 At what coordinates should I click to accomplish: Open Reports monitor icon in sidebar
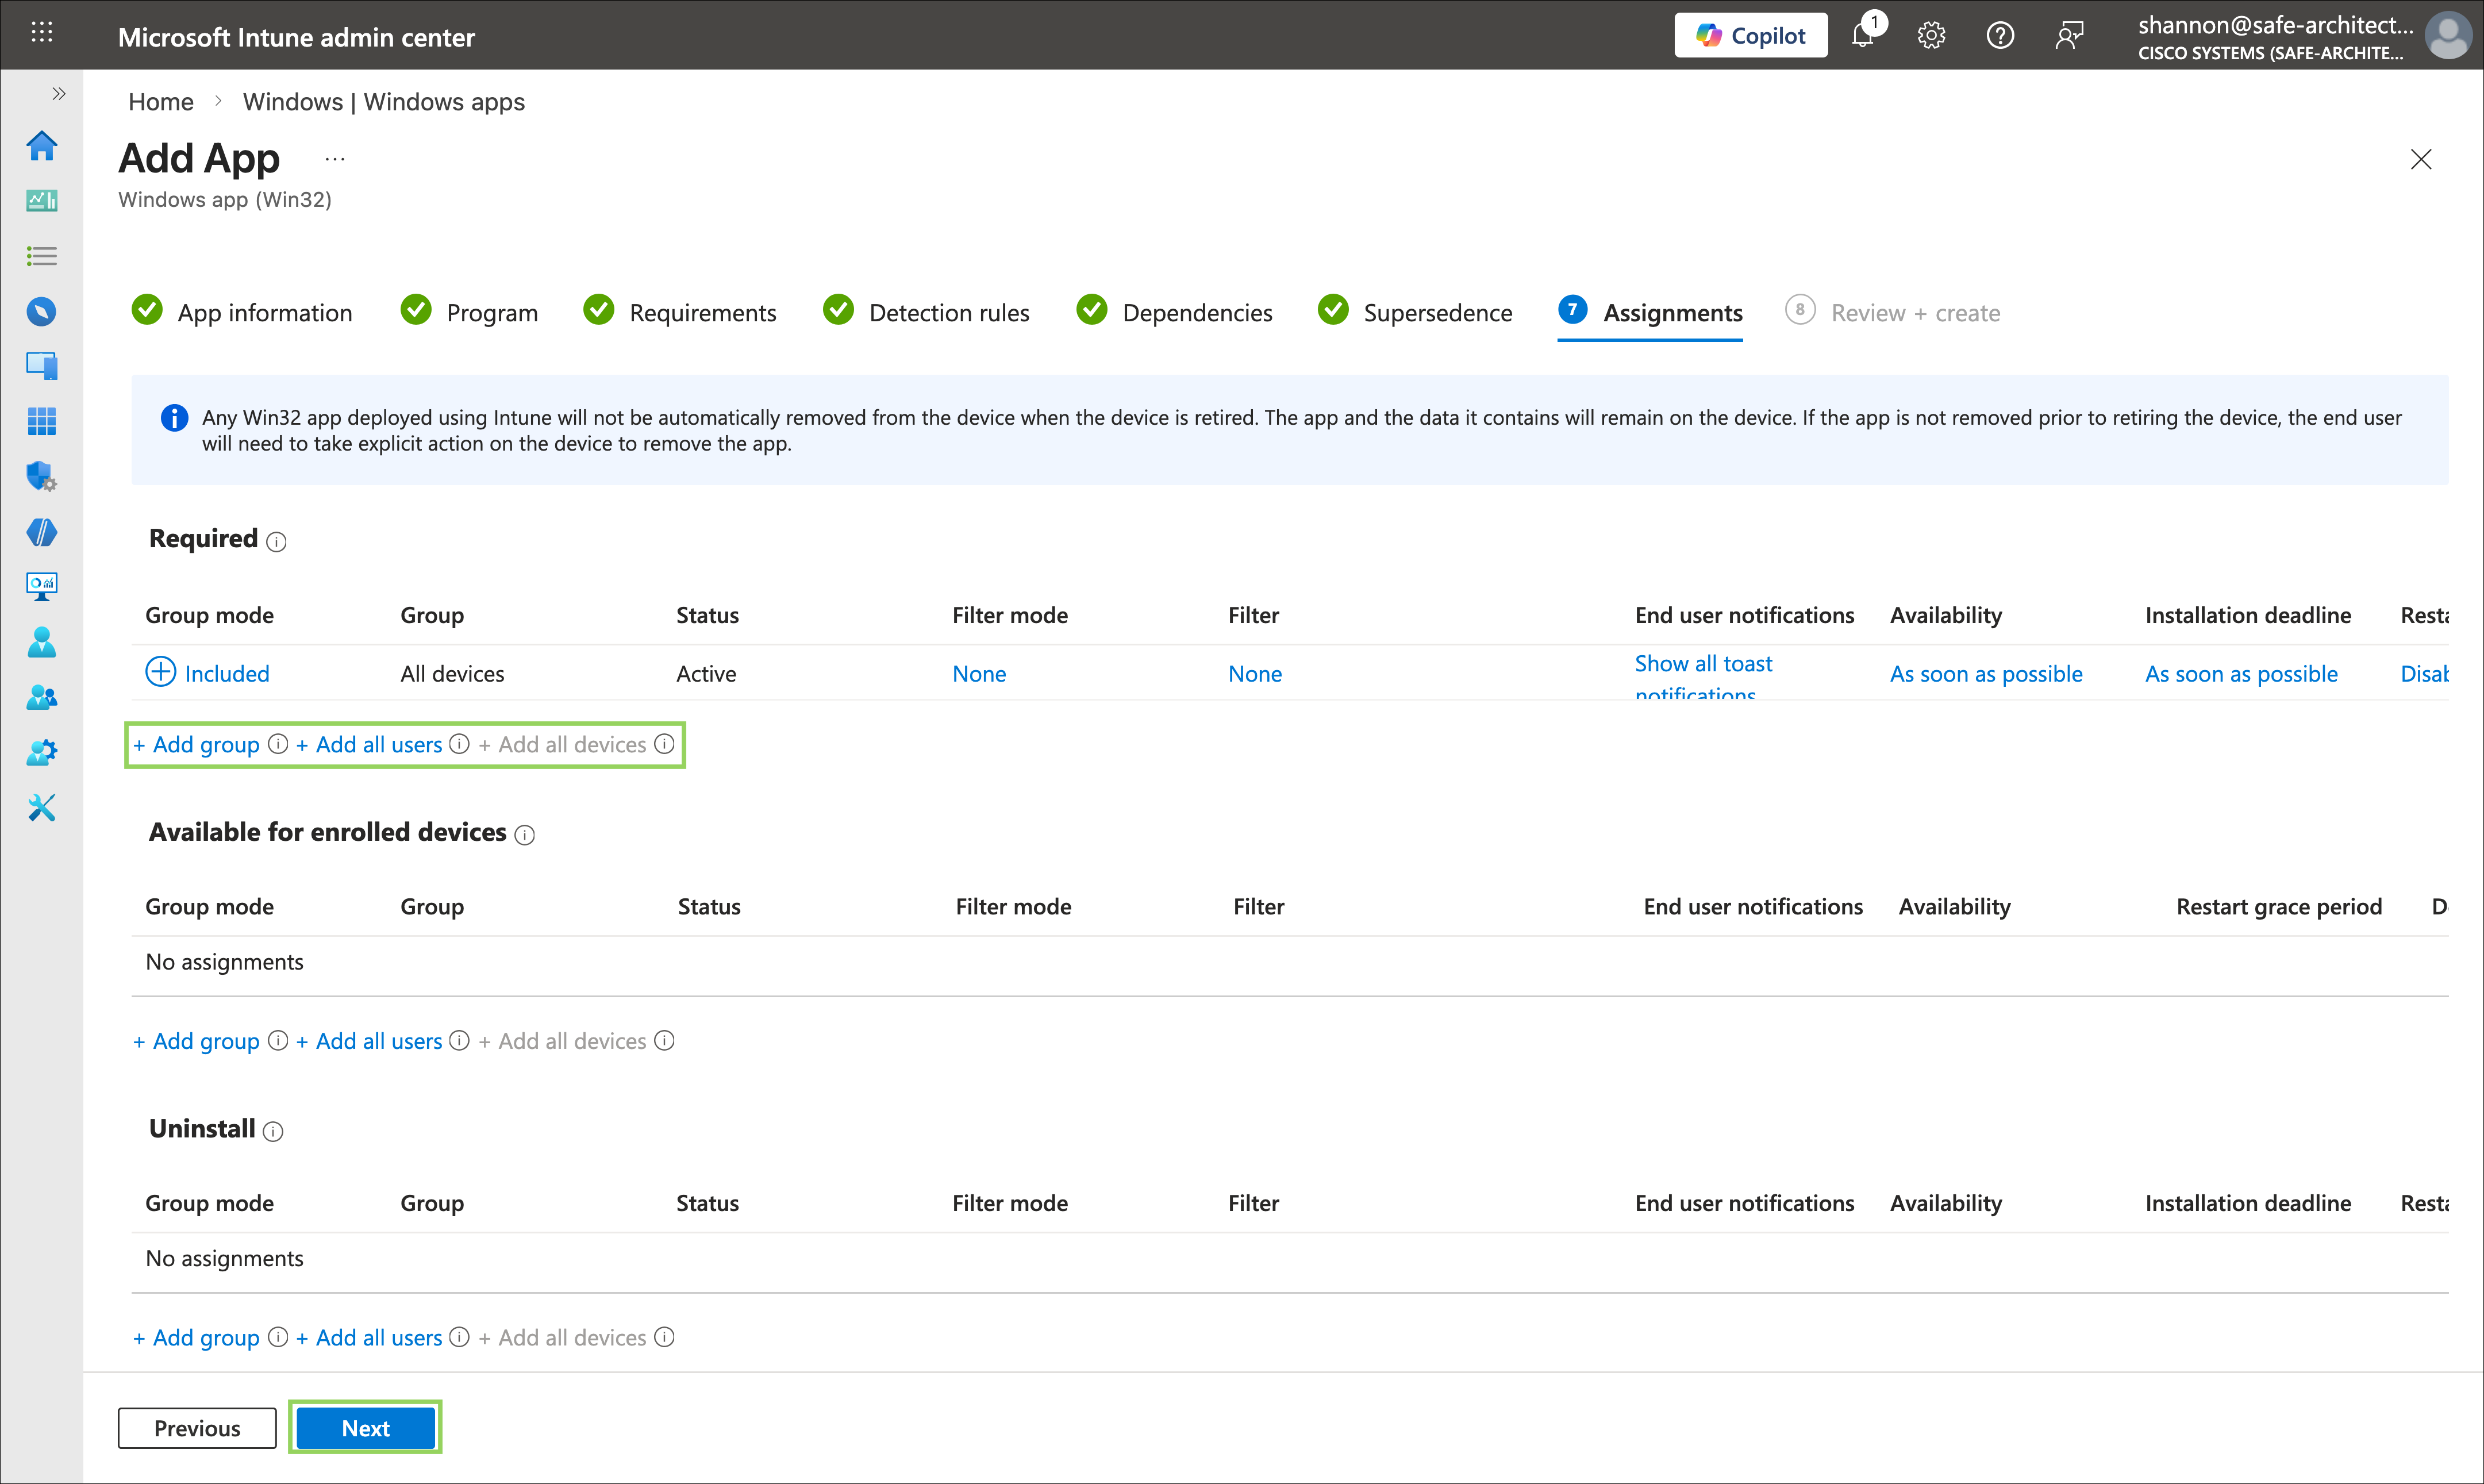click(x=41, y=586)
